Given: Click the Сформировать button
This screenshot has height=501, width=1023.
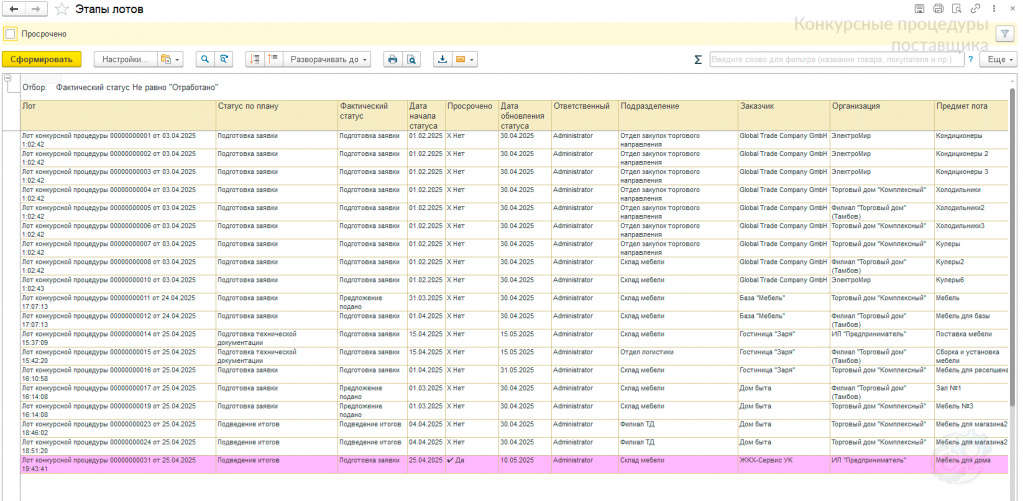Looking at the screenshot, I should [x=42, y=59].
